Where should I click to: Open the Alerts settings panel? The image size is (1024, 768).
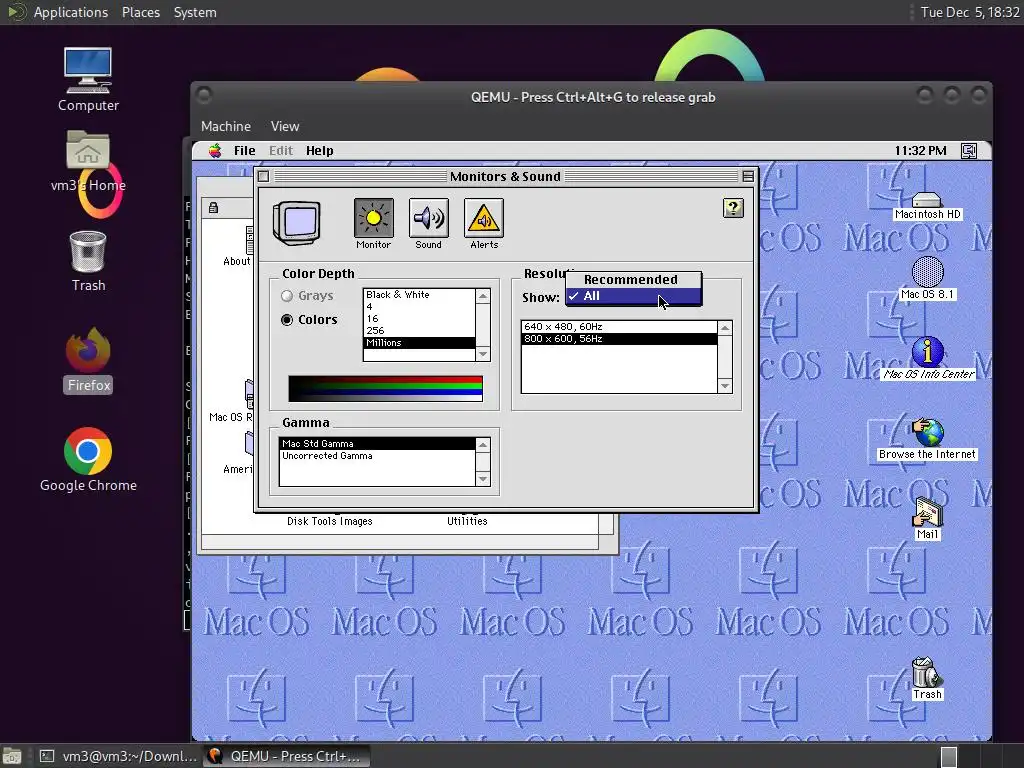pos(484,218)
